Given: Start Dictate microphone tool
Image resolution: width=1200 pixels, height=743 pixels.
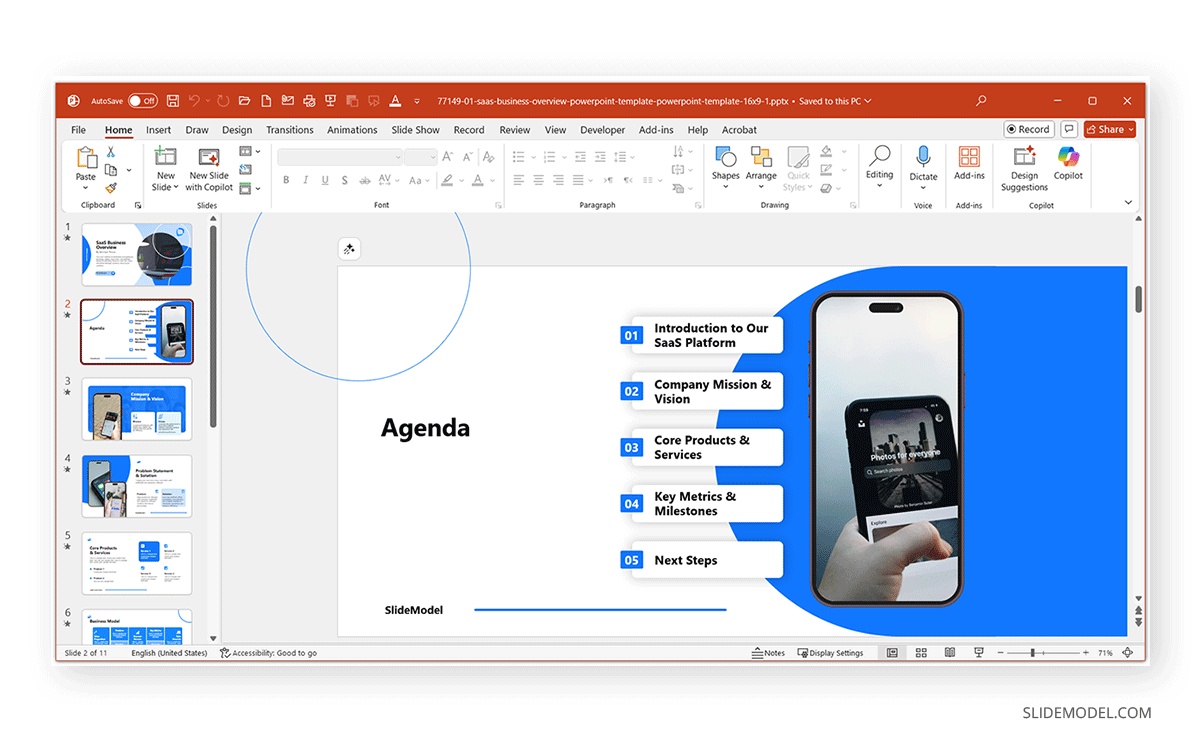Looking at the screenshot, I should pyautogui.click(x=923, y=162).
